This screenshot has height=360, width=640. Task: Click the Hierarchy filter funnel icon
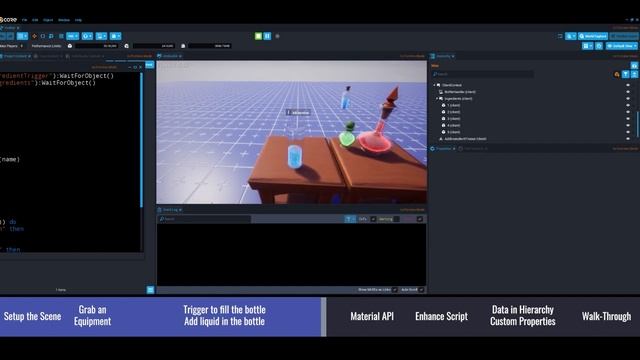[625, 74]
